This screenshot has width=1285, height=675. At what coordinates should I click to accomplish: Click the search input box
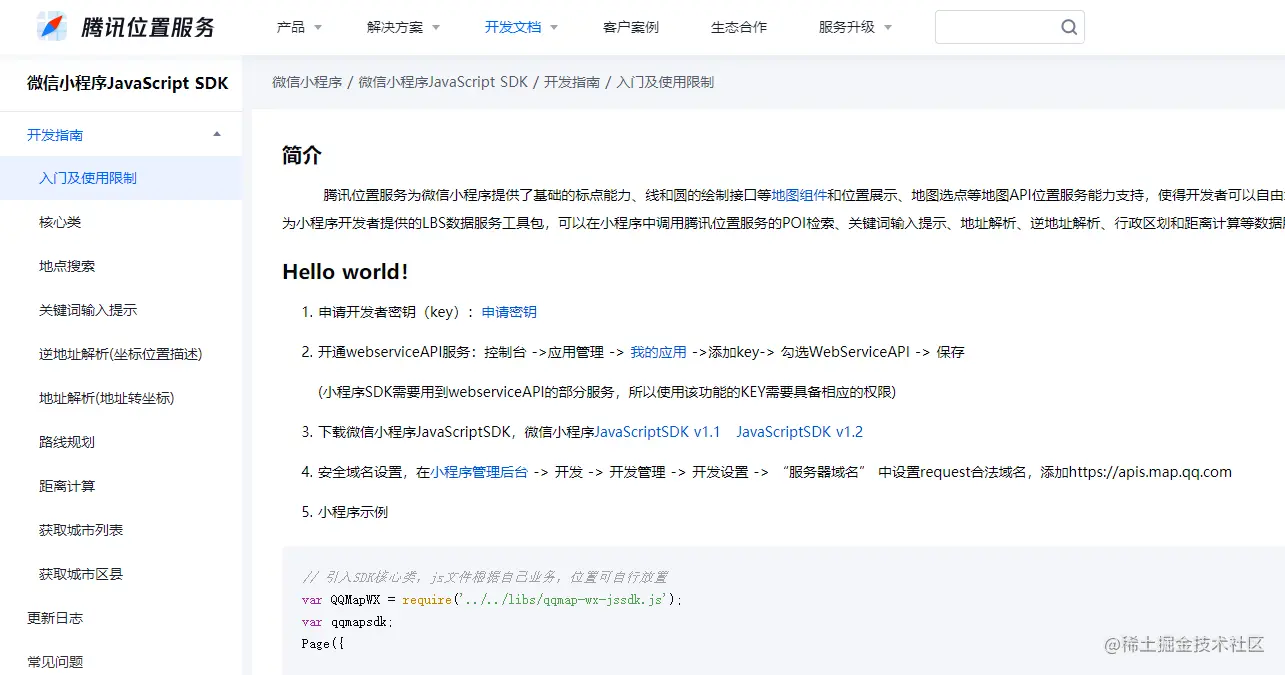(x=1009, y=27)
